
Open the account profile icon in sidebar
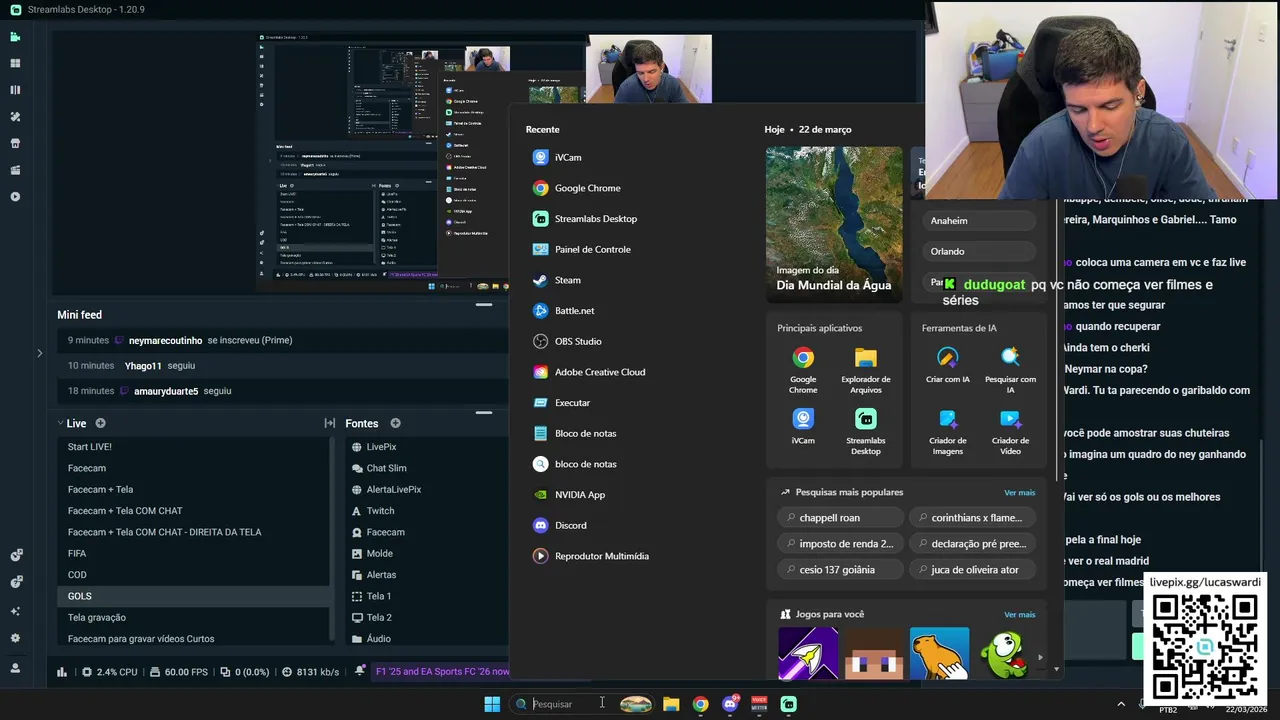click(x=15, y=668)
